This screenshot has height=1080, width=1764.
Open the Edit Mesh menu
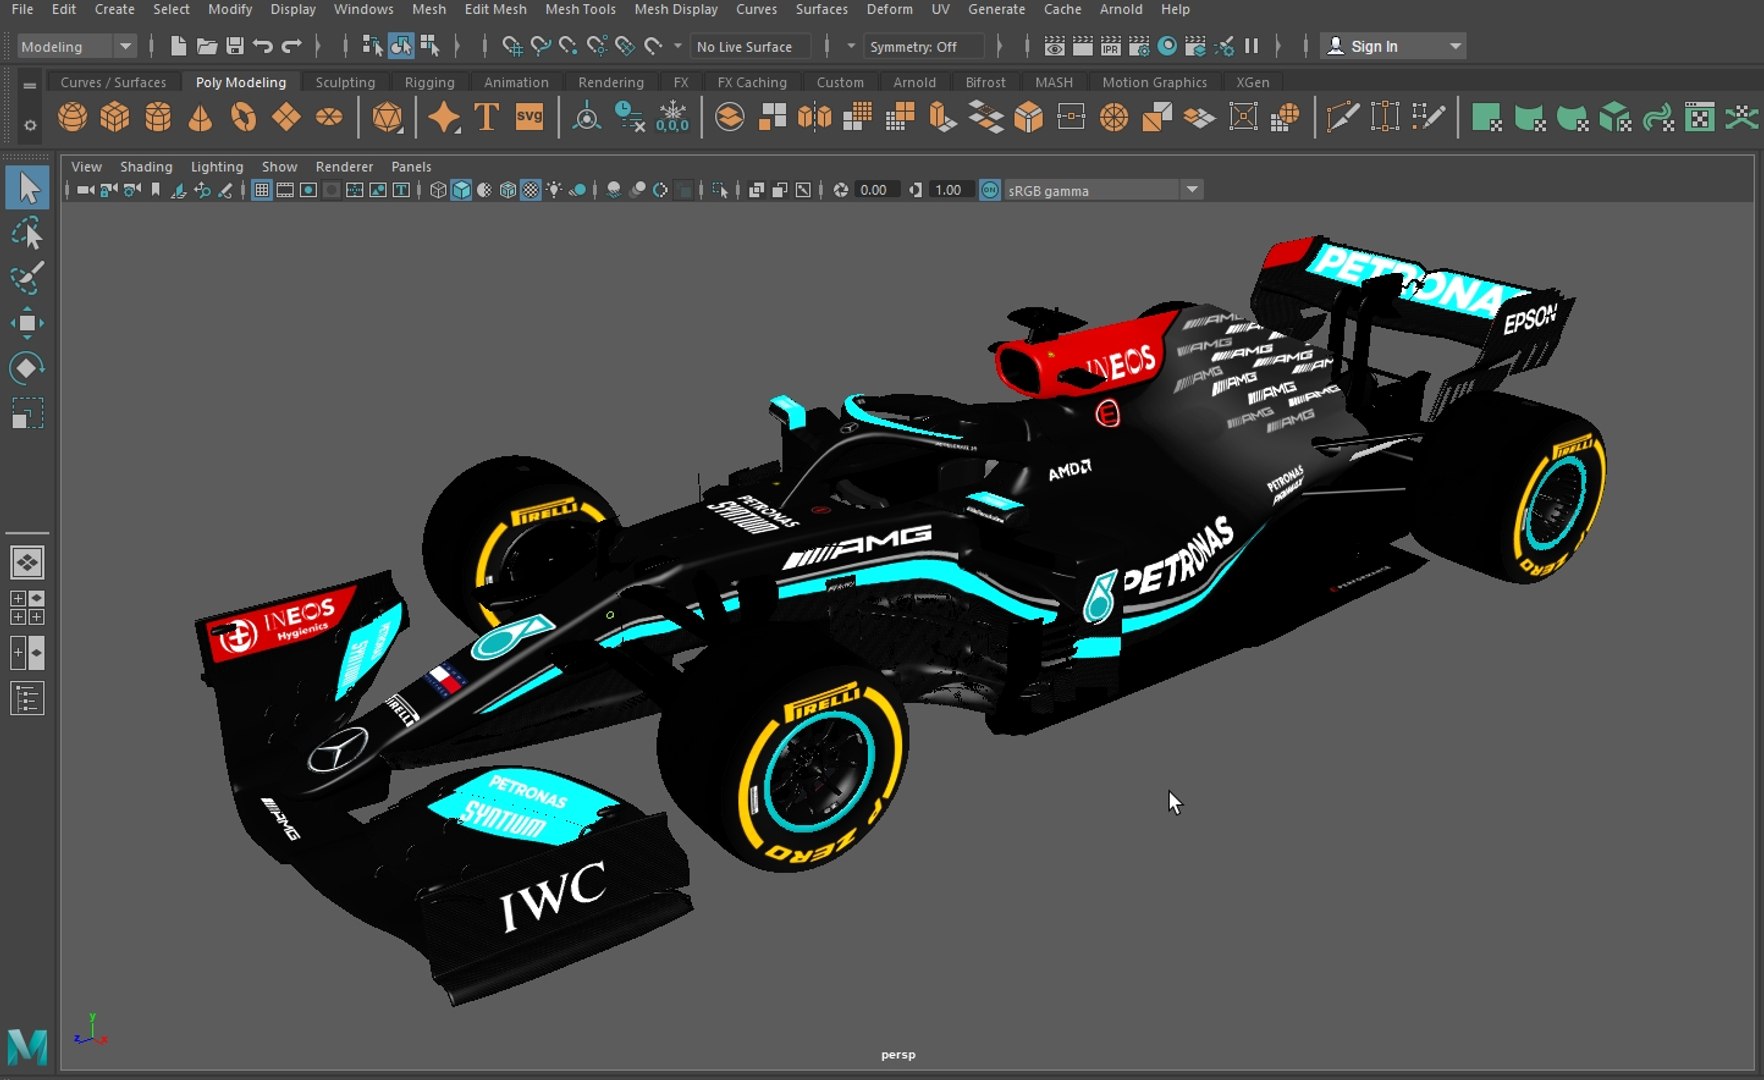click(x=495, y=9)
